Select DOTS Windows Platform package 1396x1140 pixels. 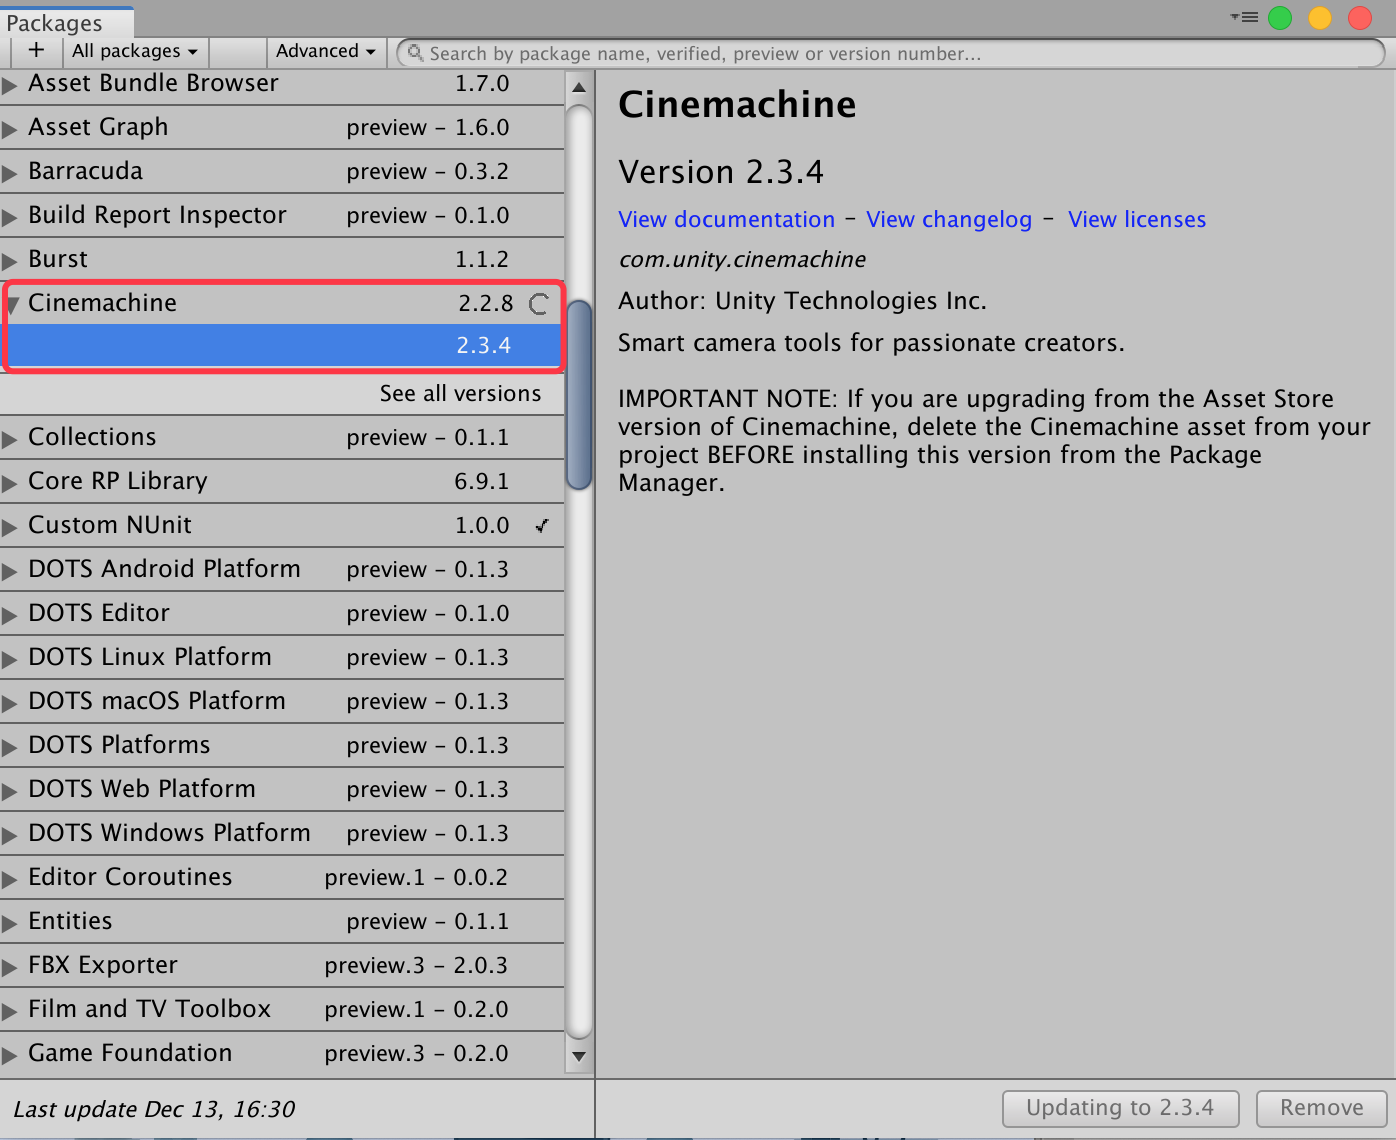pos(282,833)
